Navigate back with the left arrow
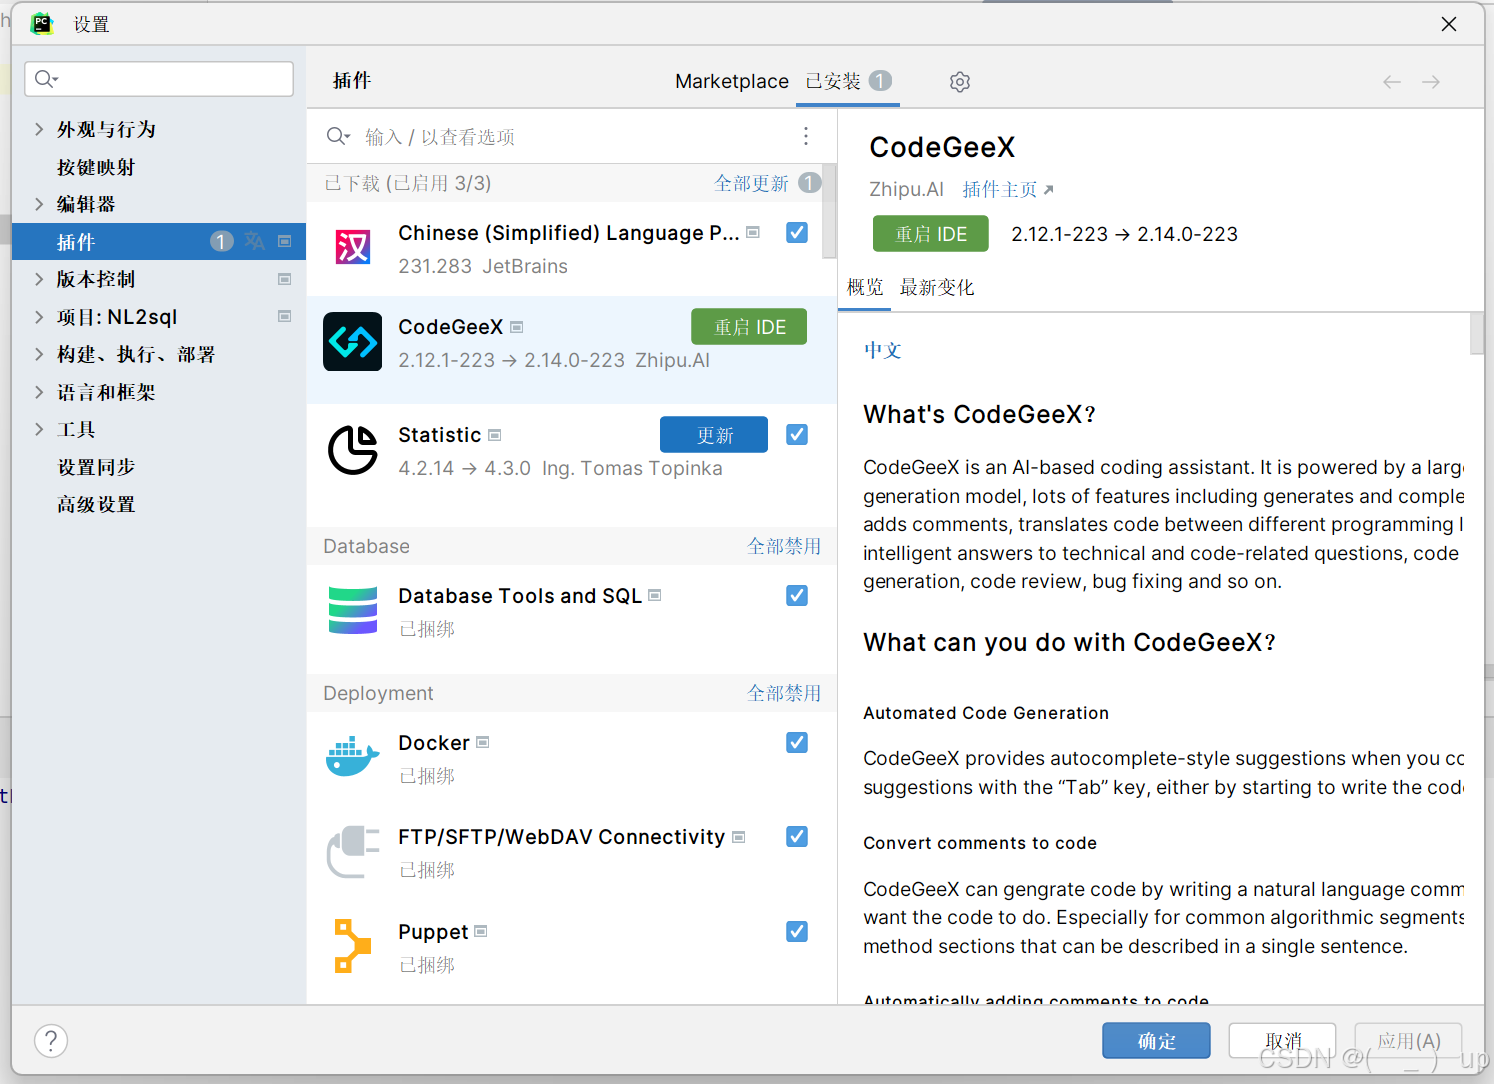Image resolution: width=1494 pixels, height=1084 pixels. (1392, 82)
